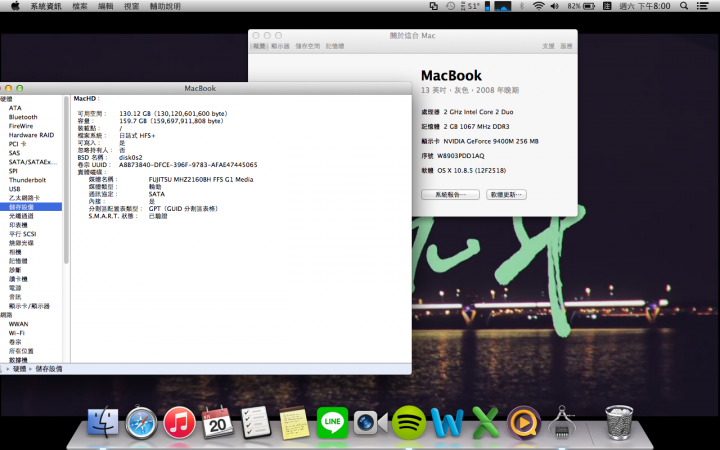The width and height of the screenshot is (720, 450).
Task: Switch to 概覽 tab in About This Mac
Action: [x=259, y=46]
